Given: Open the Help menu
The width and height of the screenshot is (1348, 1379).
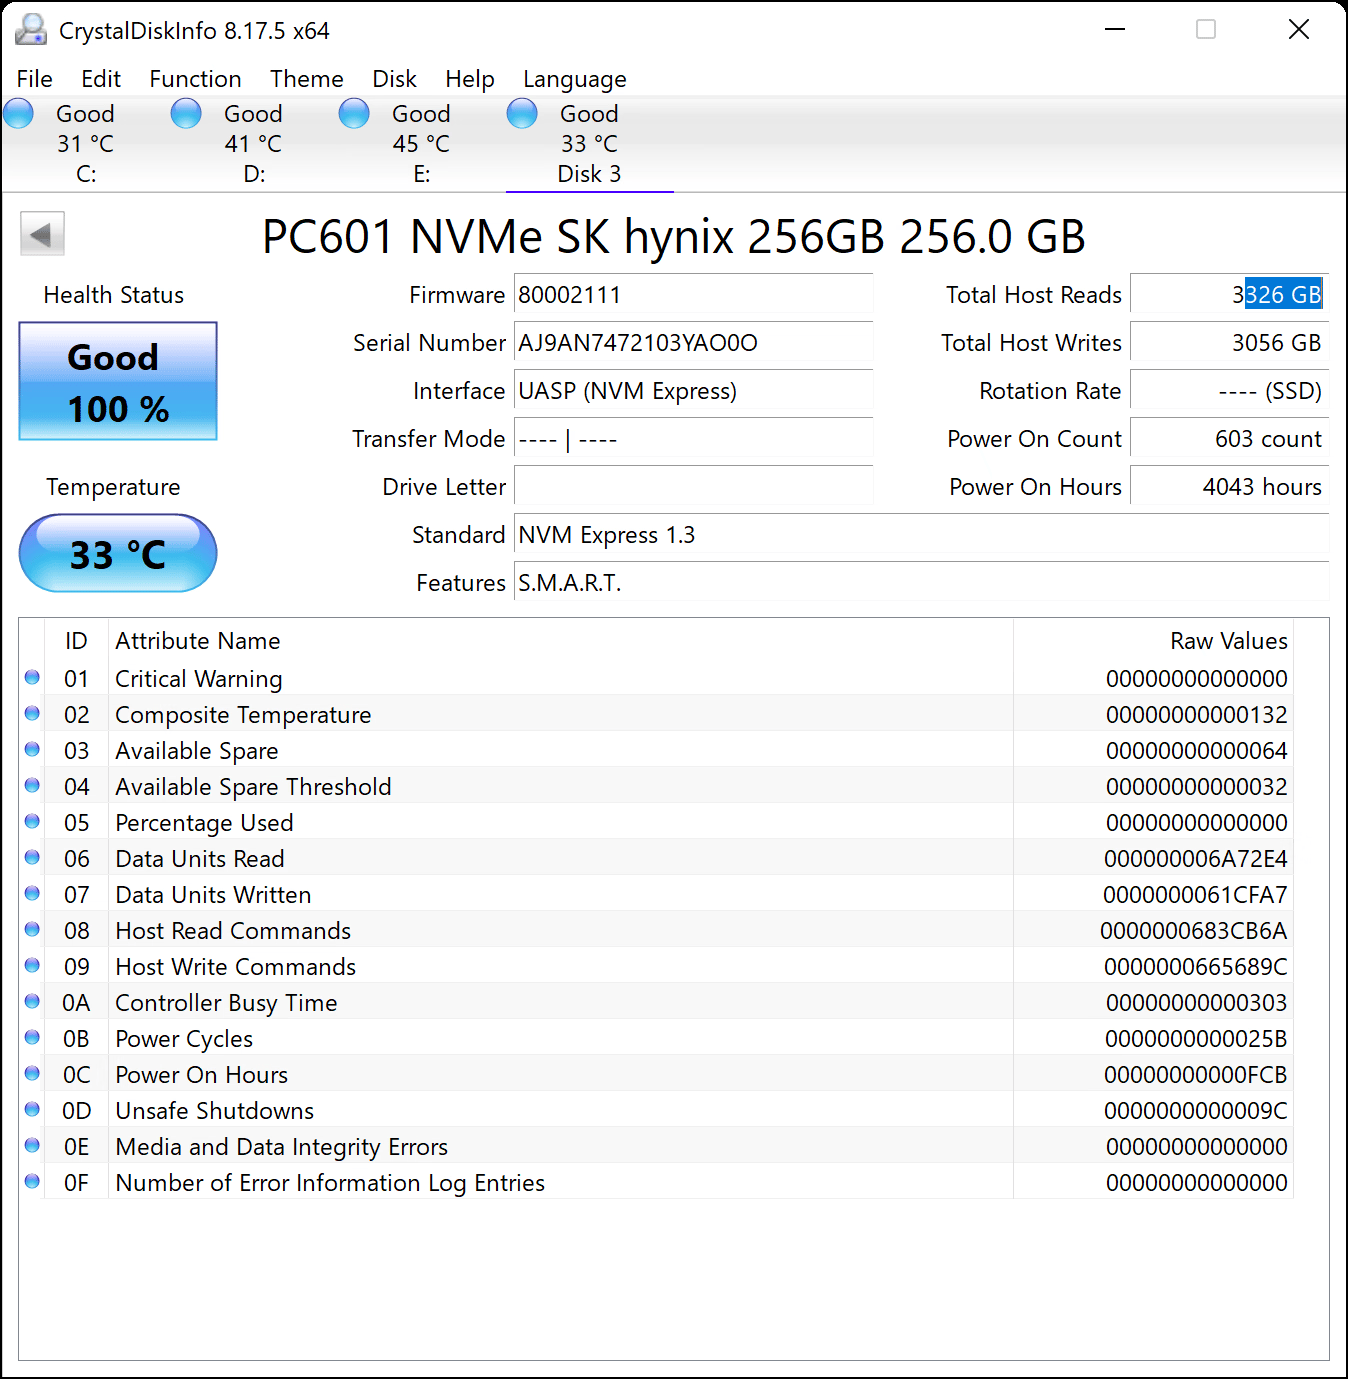Looking at the screenshot, I should tap(470, 79).
